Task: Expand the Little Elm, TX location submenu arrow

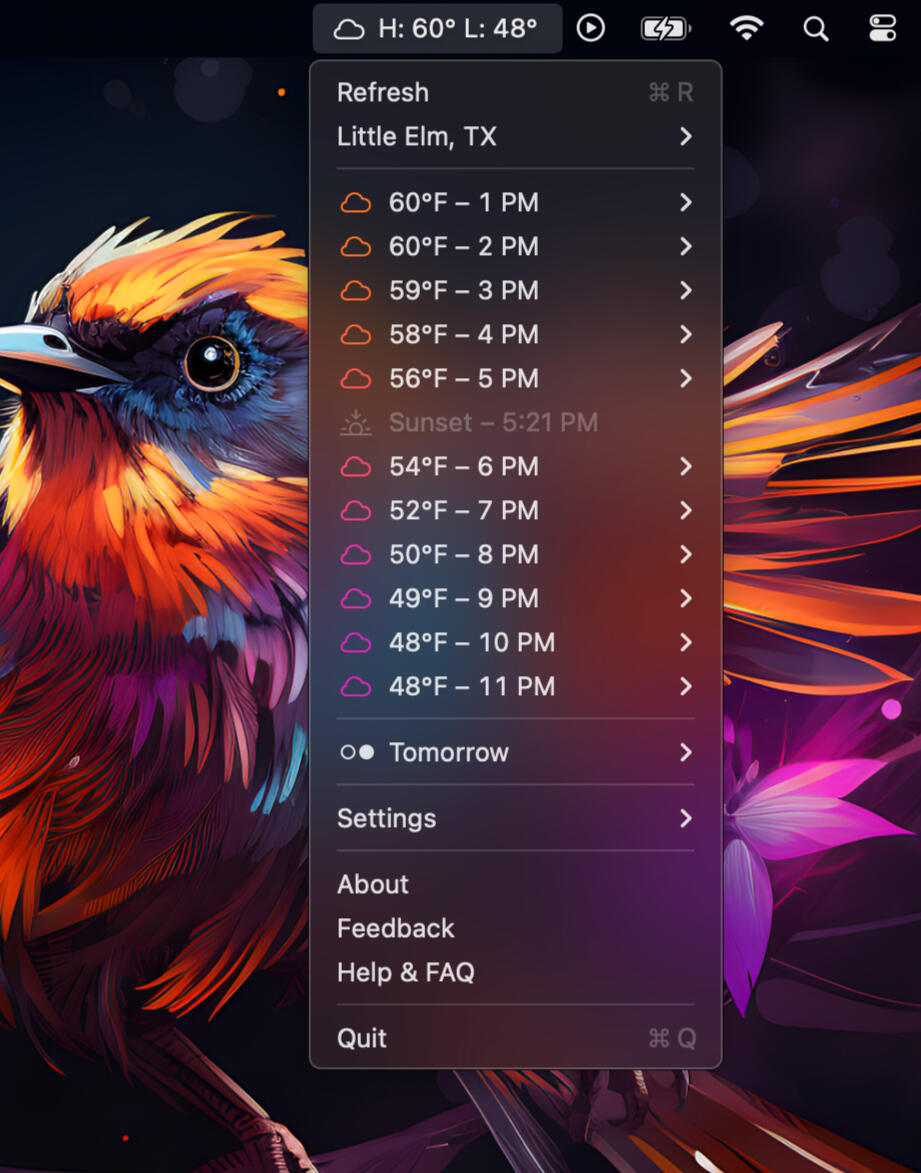Action: pyautogui.click(x=686, y=137)
